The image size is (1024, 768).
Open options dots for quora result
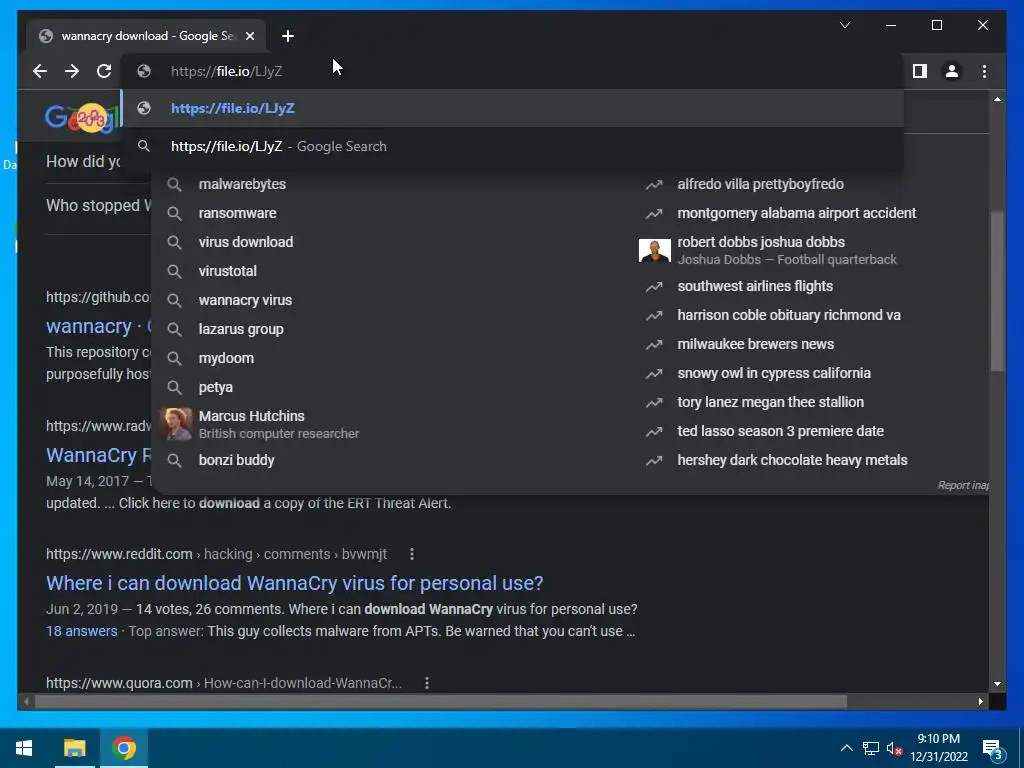(x=426, y=682)
